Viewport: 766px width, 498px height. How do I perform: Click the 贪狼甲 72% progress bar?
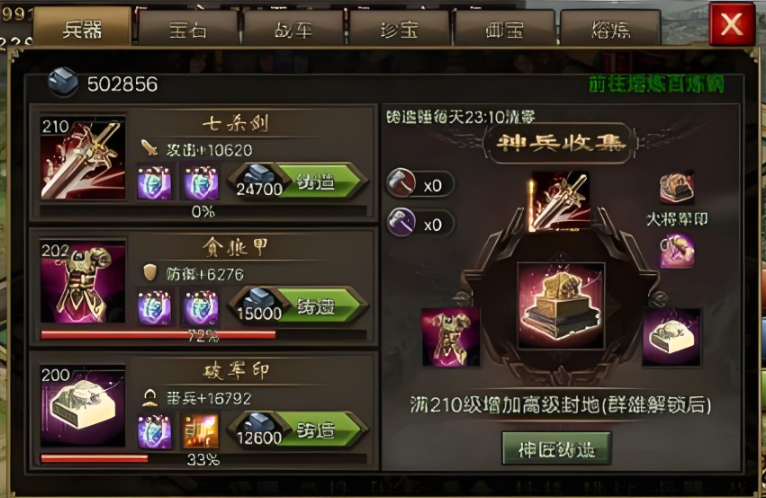(x=203, y=335)
